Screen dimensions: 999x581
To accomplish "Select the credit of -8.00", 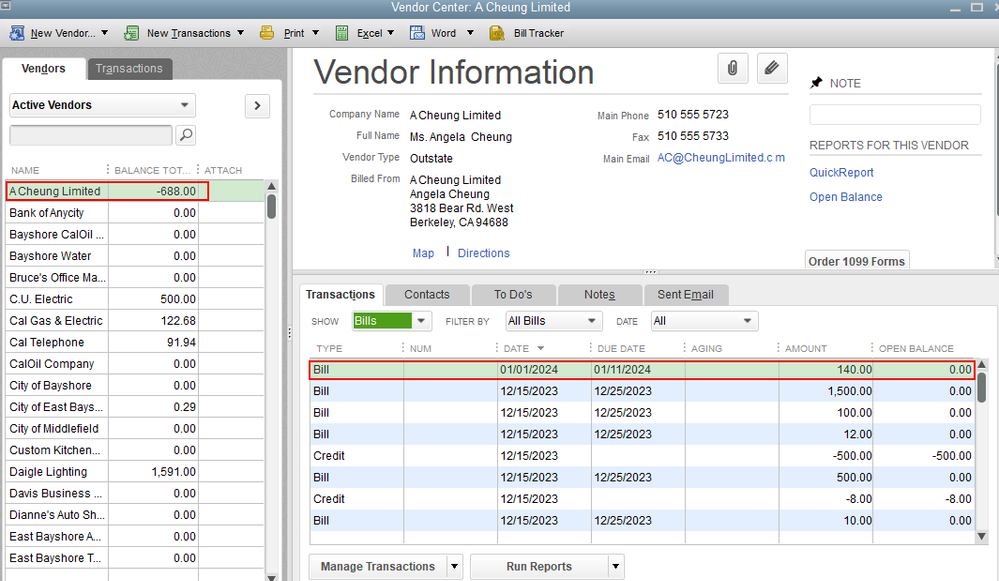I will (642, 499).
